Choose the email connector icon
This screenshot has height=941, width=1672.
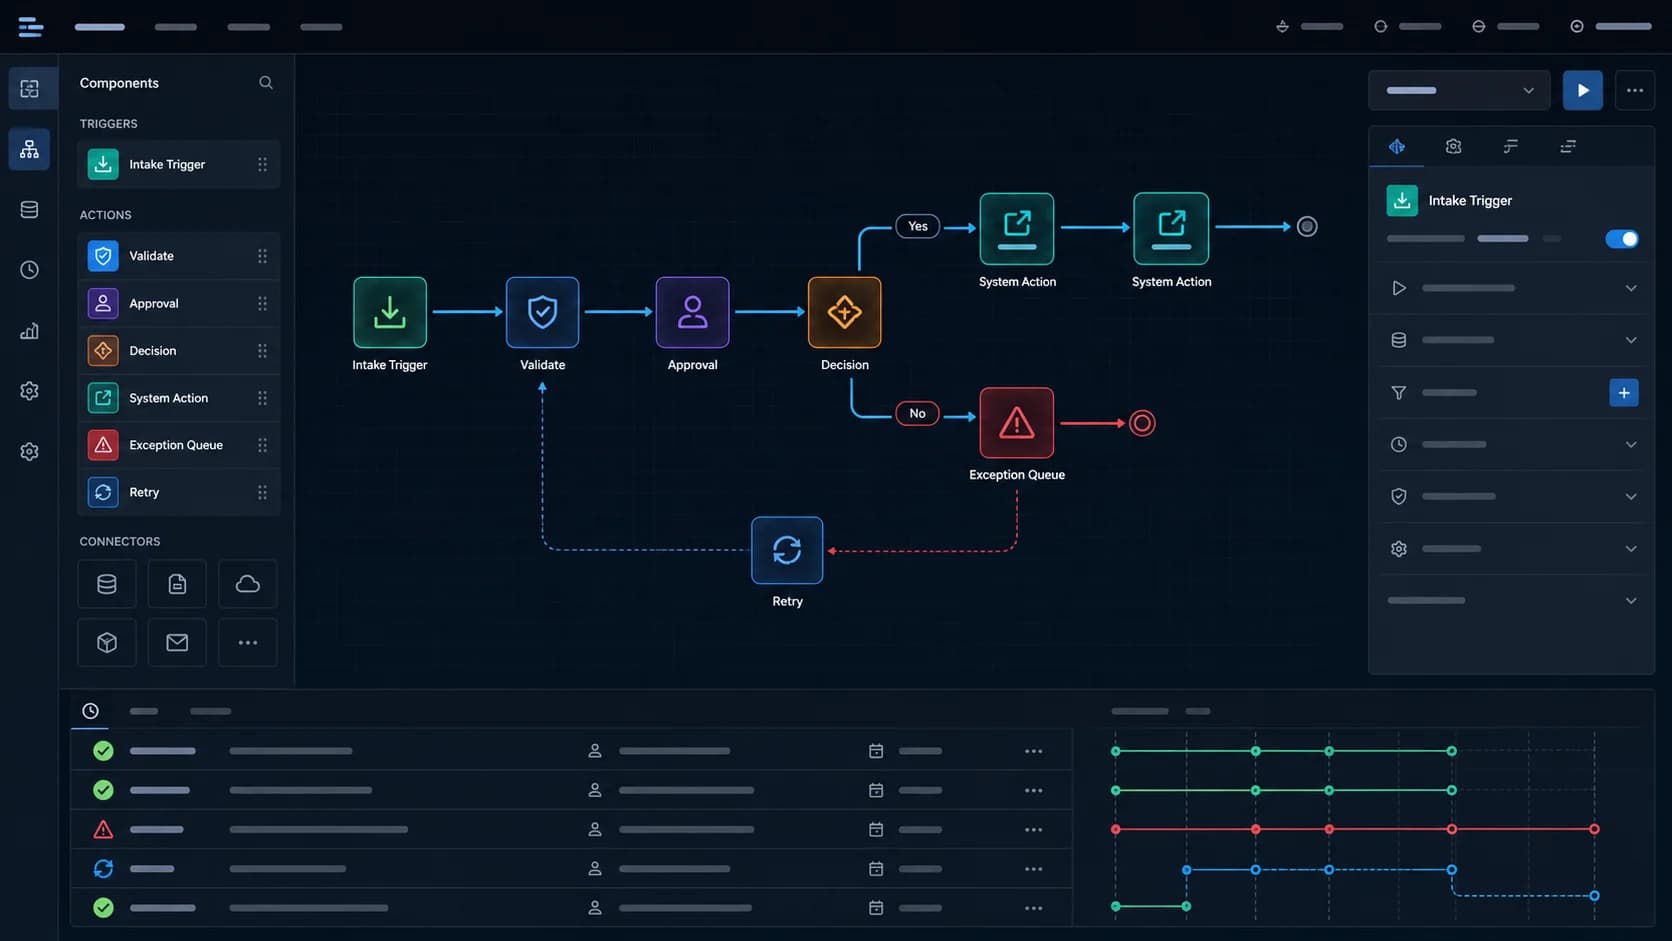pos(177,643)
